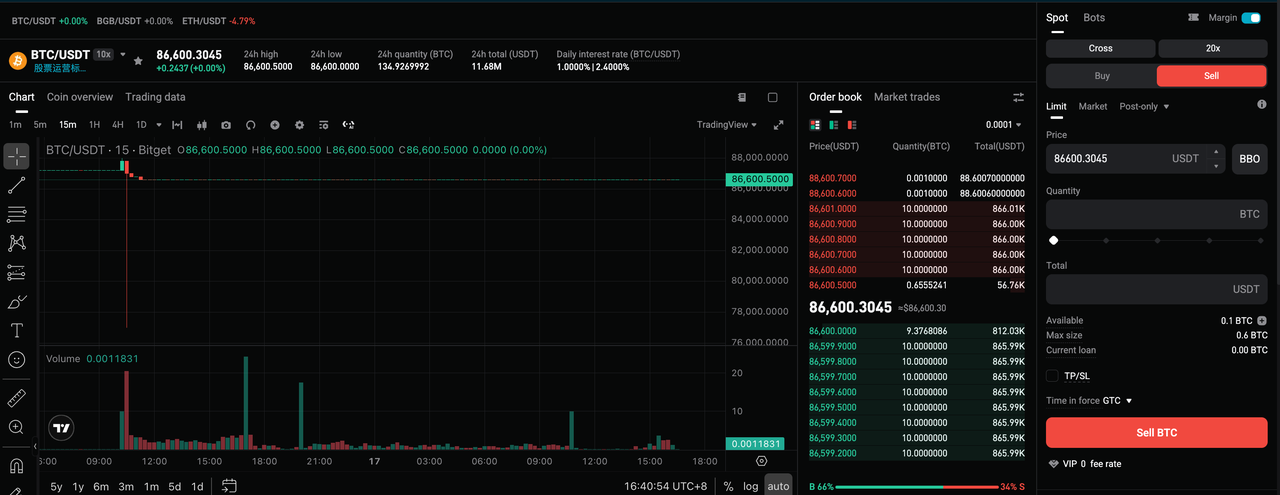Turn off the Margin switch
The width and height of the screenshot is (1280, 495).
pos(1251,18)
